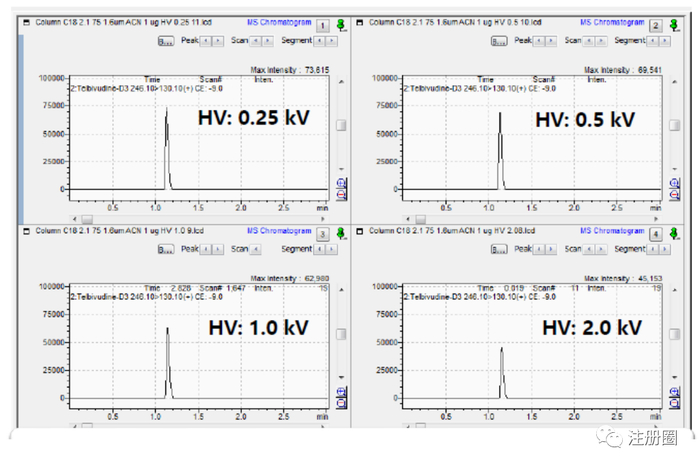Click horizontal scrollbar thumb in HV 0.25 kV panel

pyautogui.click(x=87, y=219)
